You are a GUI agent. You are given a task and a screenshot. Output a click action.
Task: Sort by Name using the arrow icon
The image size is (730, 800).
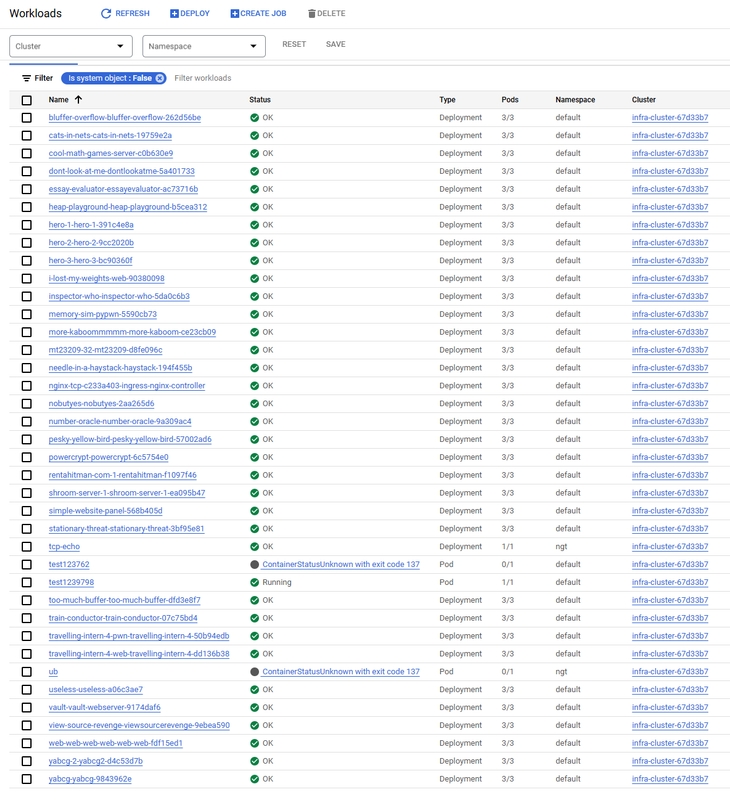click(79, 100)
